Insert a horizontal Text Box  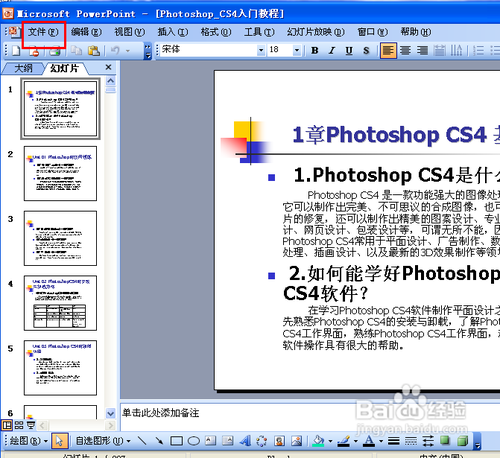pos(211,441)
